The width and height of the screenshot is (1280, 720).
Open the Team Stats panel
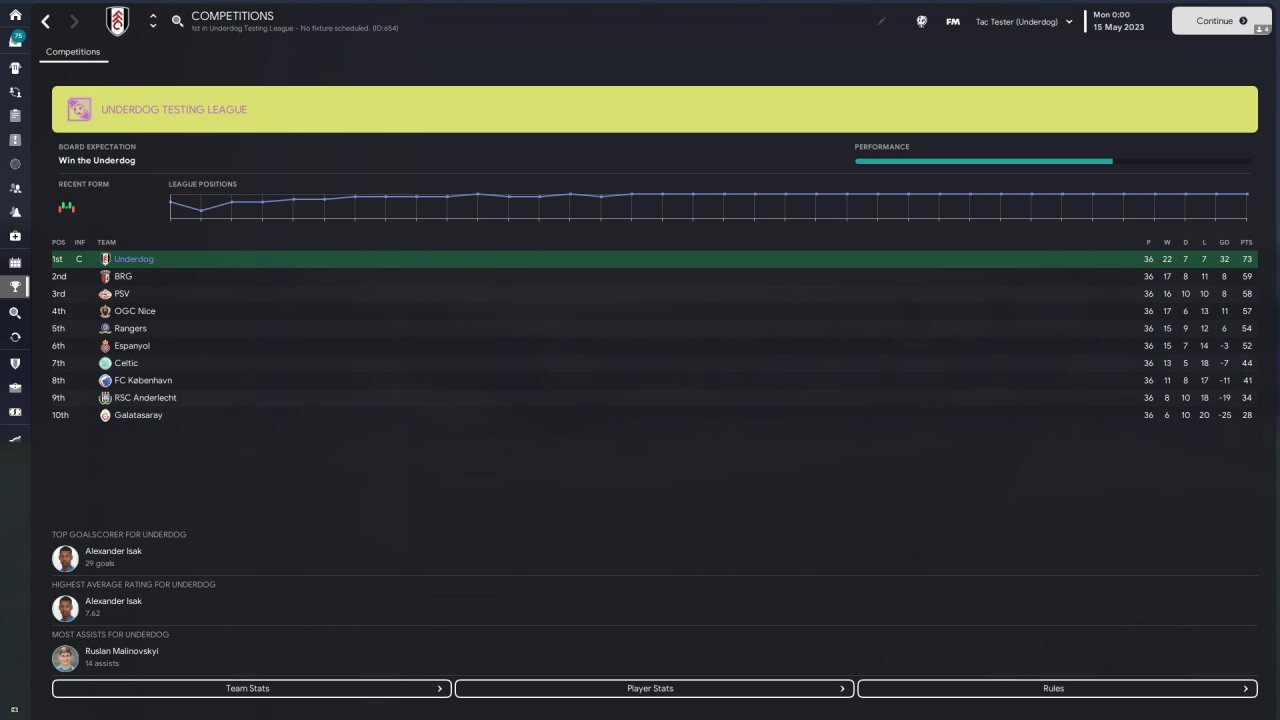(252, 689)
